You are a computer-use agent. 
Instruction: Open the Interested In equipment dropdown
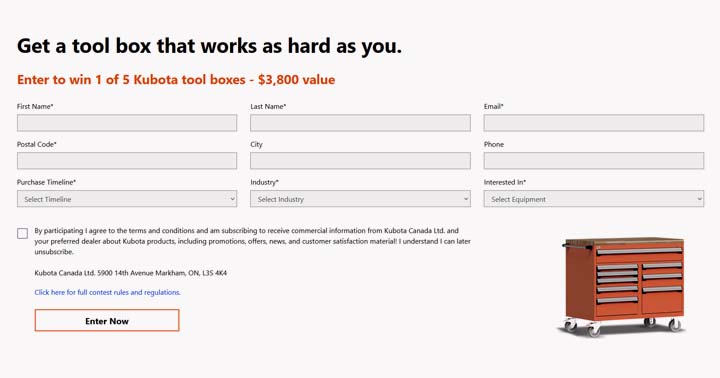[x=593, y=199]
